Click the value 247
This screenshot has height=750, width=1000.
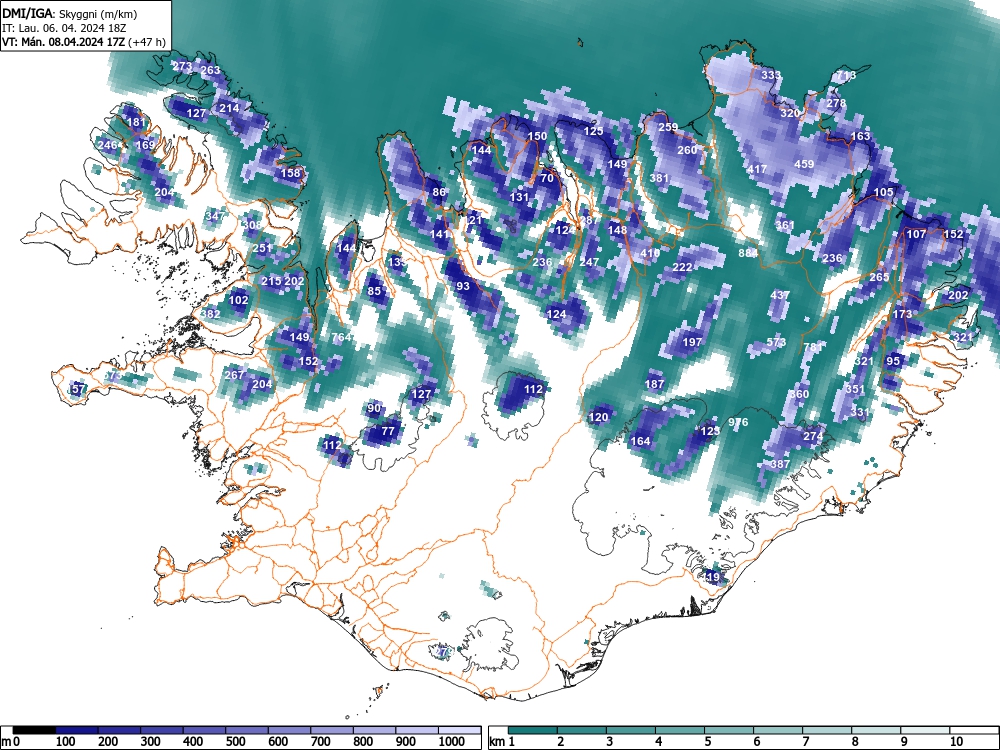tap(589, 262)
